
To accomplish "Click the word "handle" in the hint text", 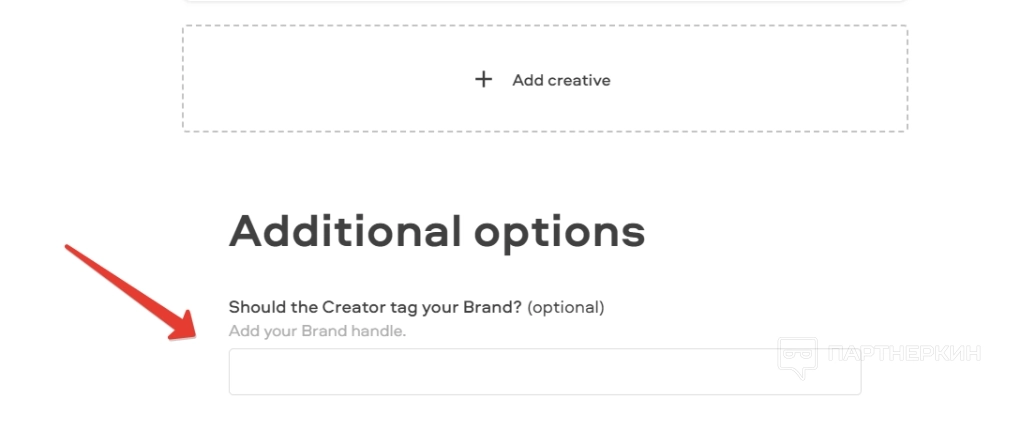I will pyautogui.click(x=379, y=330).
